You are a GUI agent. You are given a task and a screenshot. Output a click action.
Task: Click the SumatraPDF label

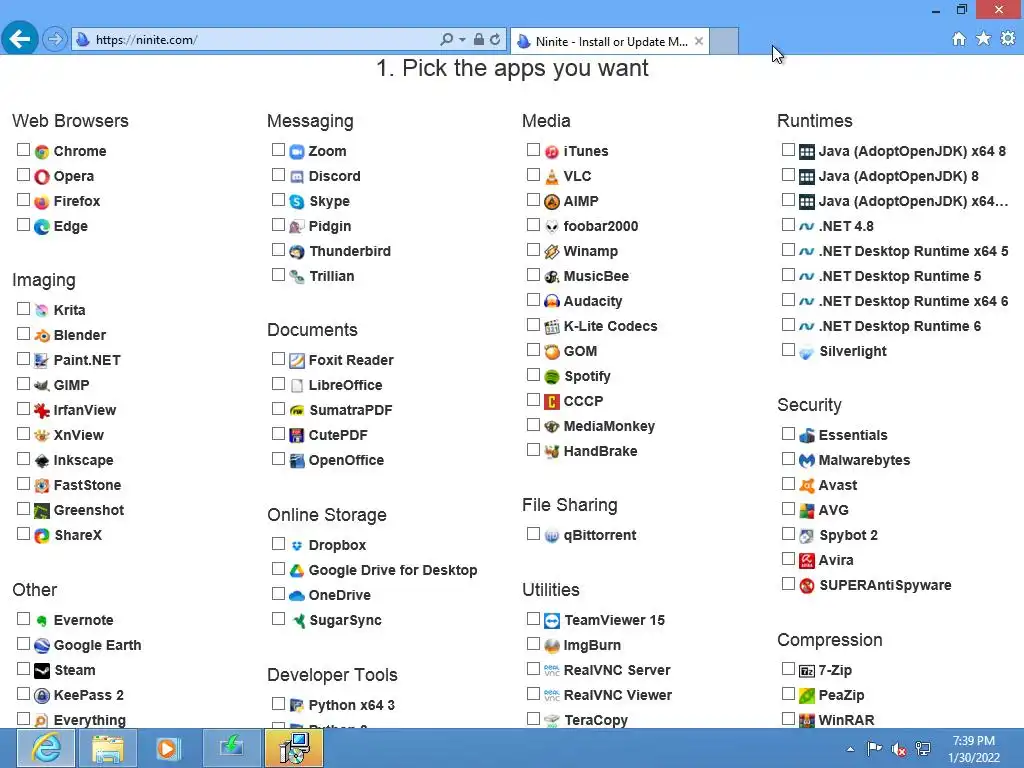click(x=350, y=411)
